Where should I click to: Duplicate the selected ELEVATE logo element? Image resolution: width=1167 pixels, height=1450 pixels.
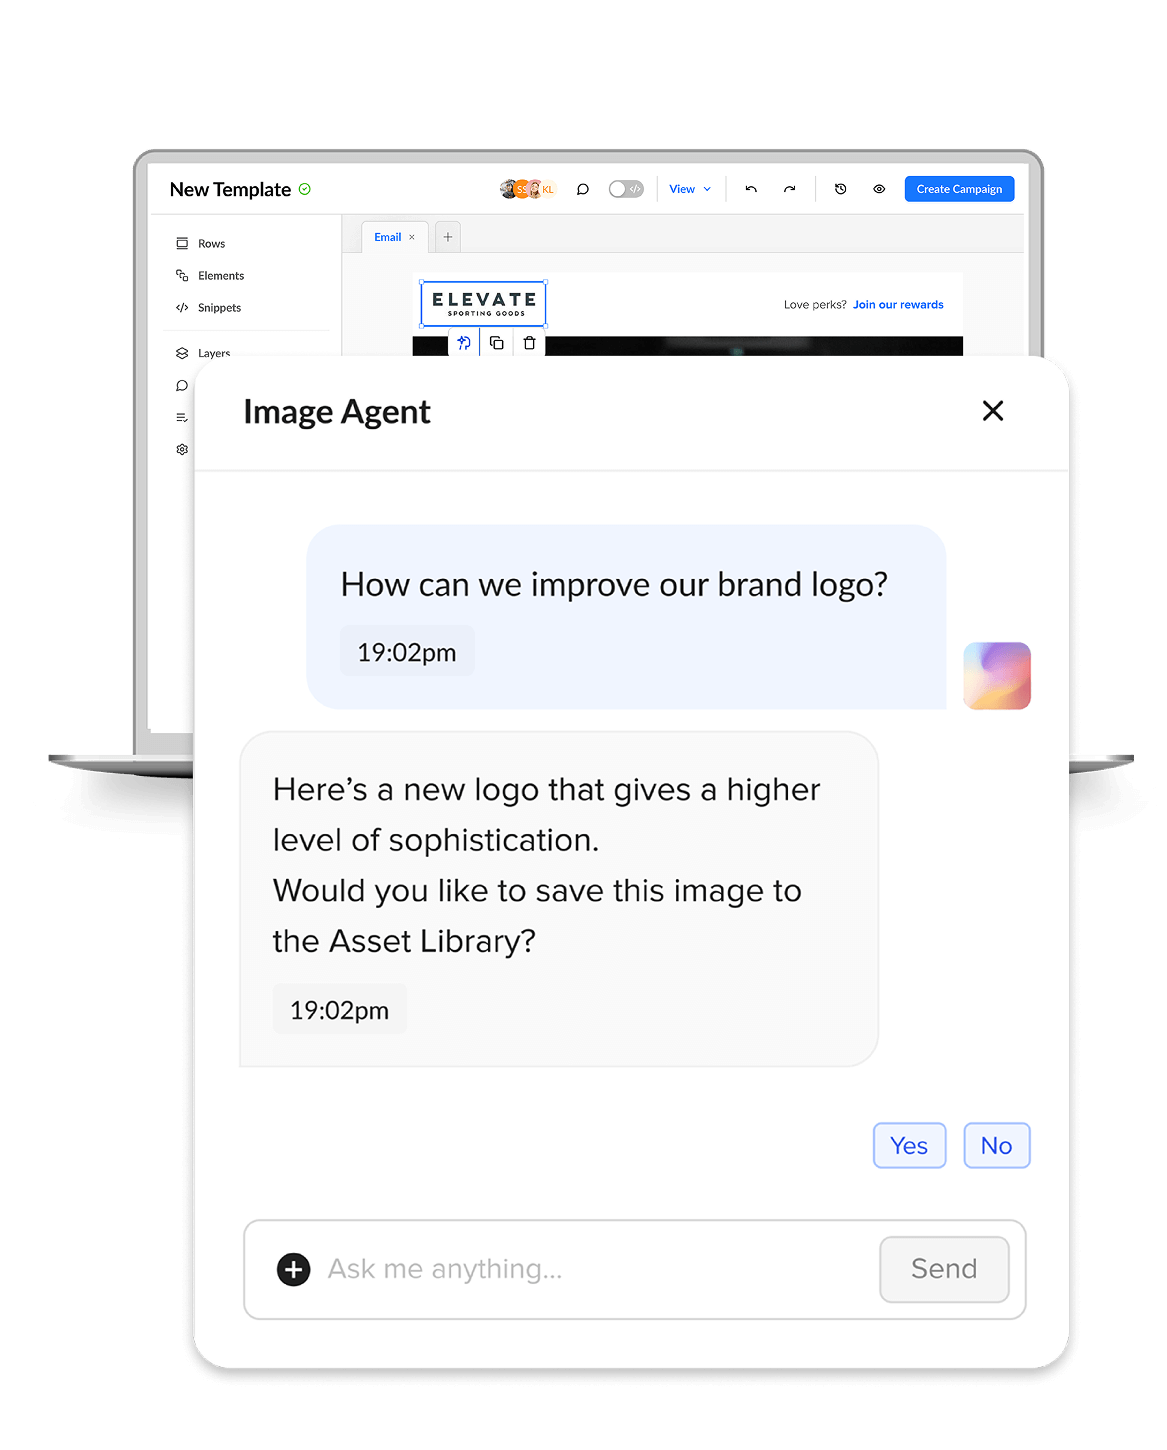pyautogui.click(x=497, y=342)
